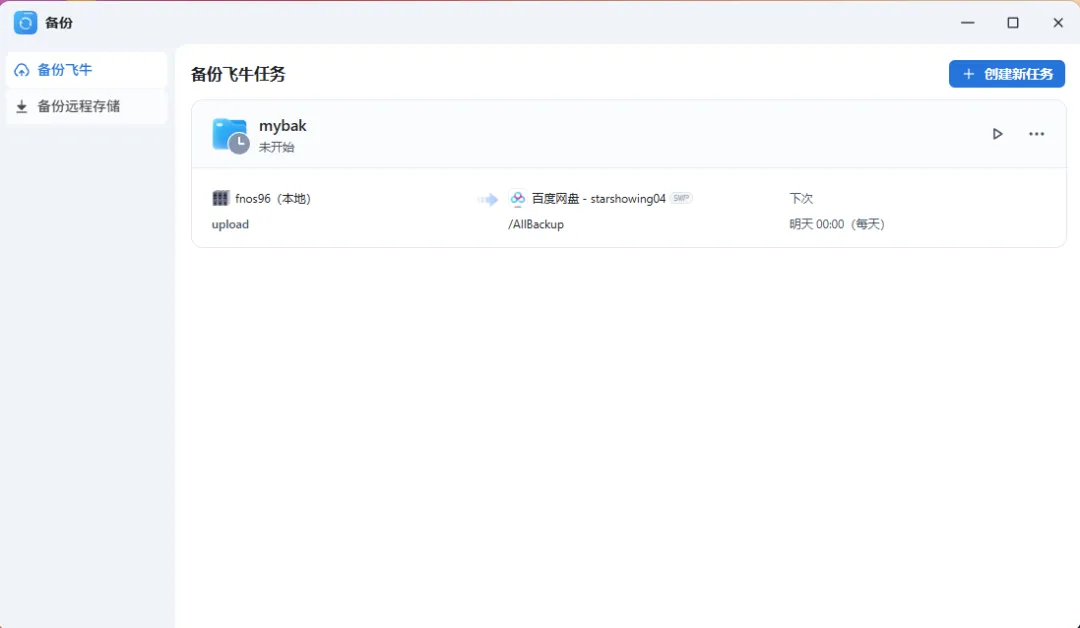Click the mybak folder clock icon
Screen dimensions: 1080x628
point(230,135)
